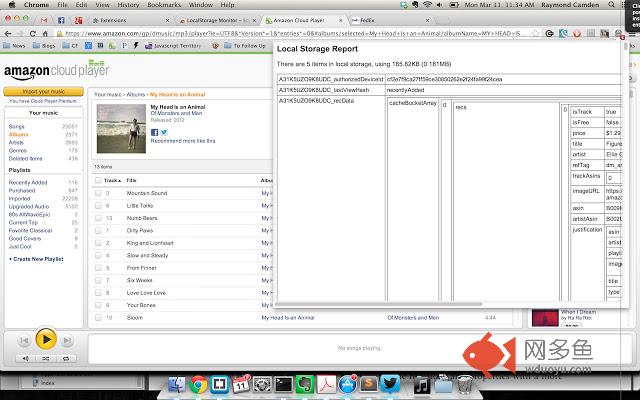The height and width of the screenshot is (400, 640).
Task: Switch to the FedEx tab
Action: tap(390, 20)
